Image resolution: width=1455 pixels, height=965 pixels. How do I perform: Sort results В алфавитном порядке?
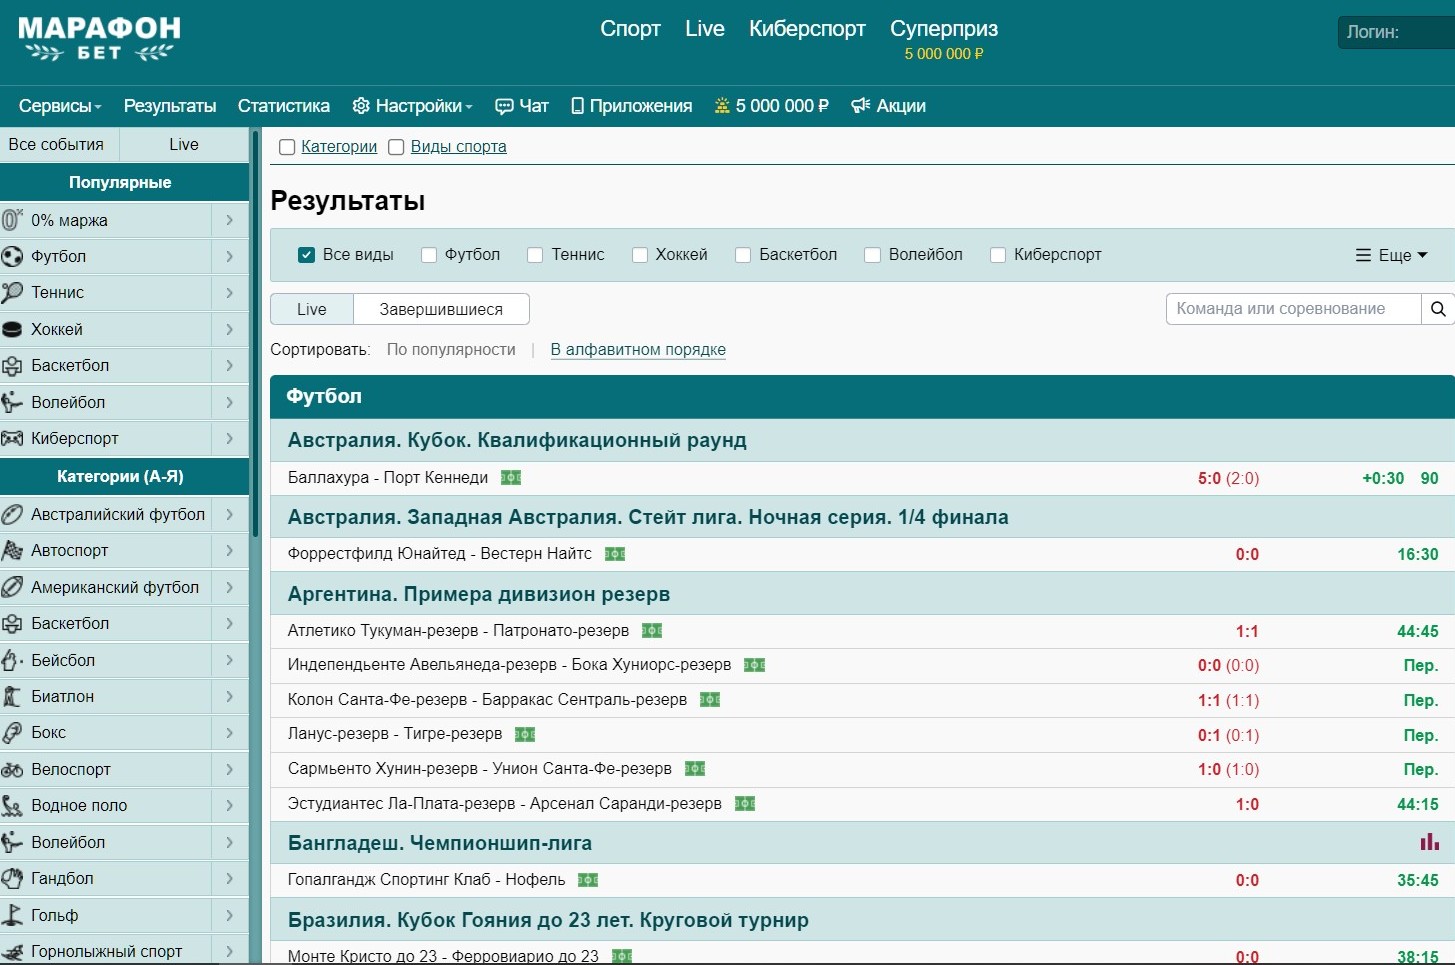[x=638, y=350]
